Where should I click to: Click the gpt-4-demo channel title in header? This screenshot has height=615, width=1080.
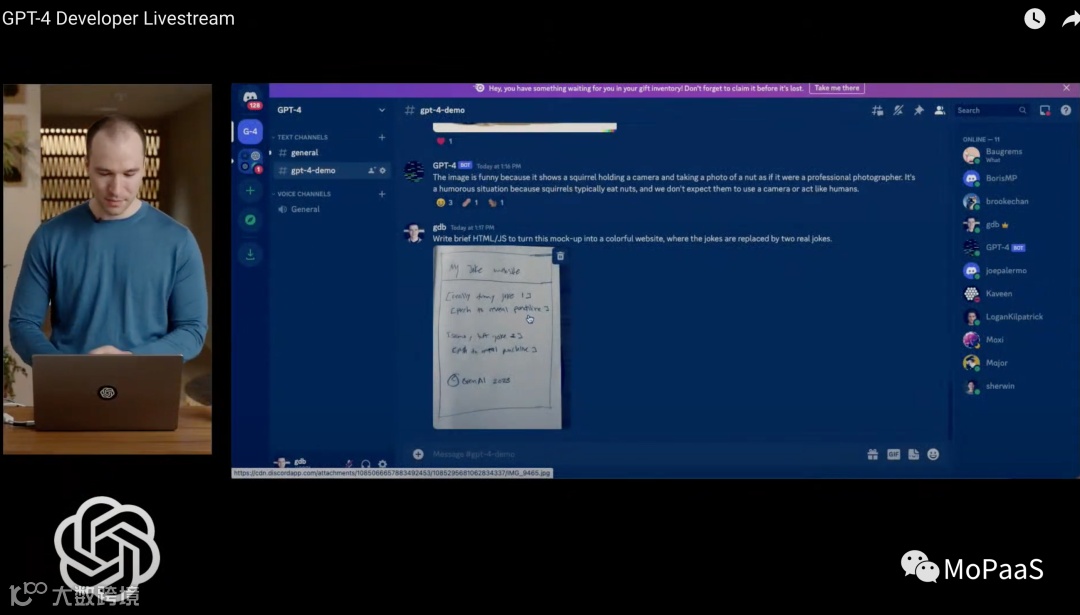(442, 110)
